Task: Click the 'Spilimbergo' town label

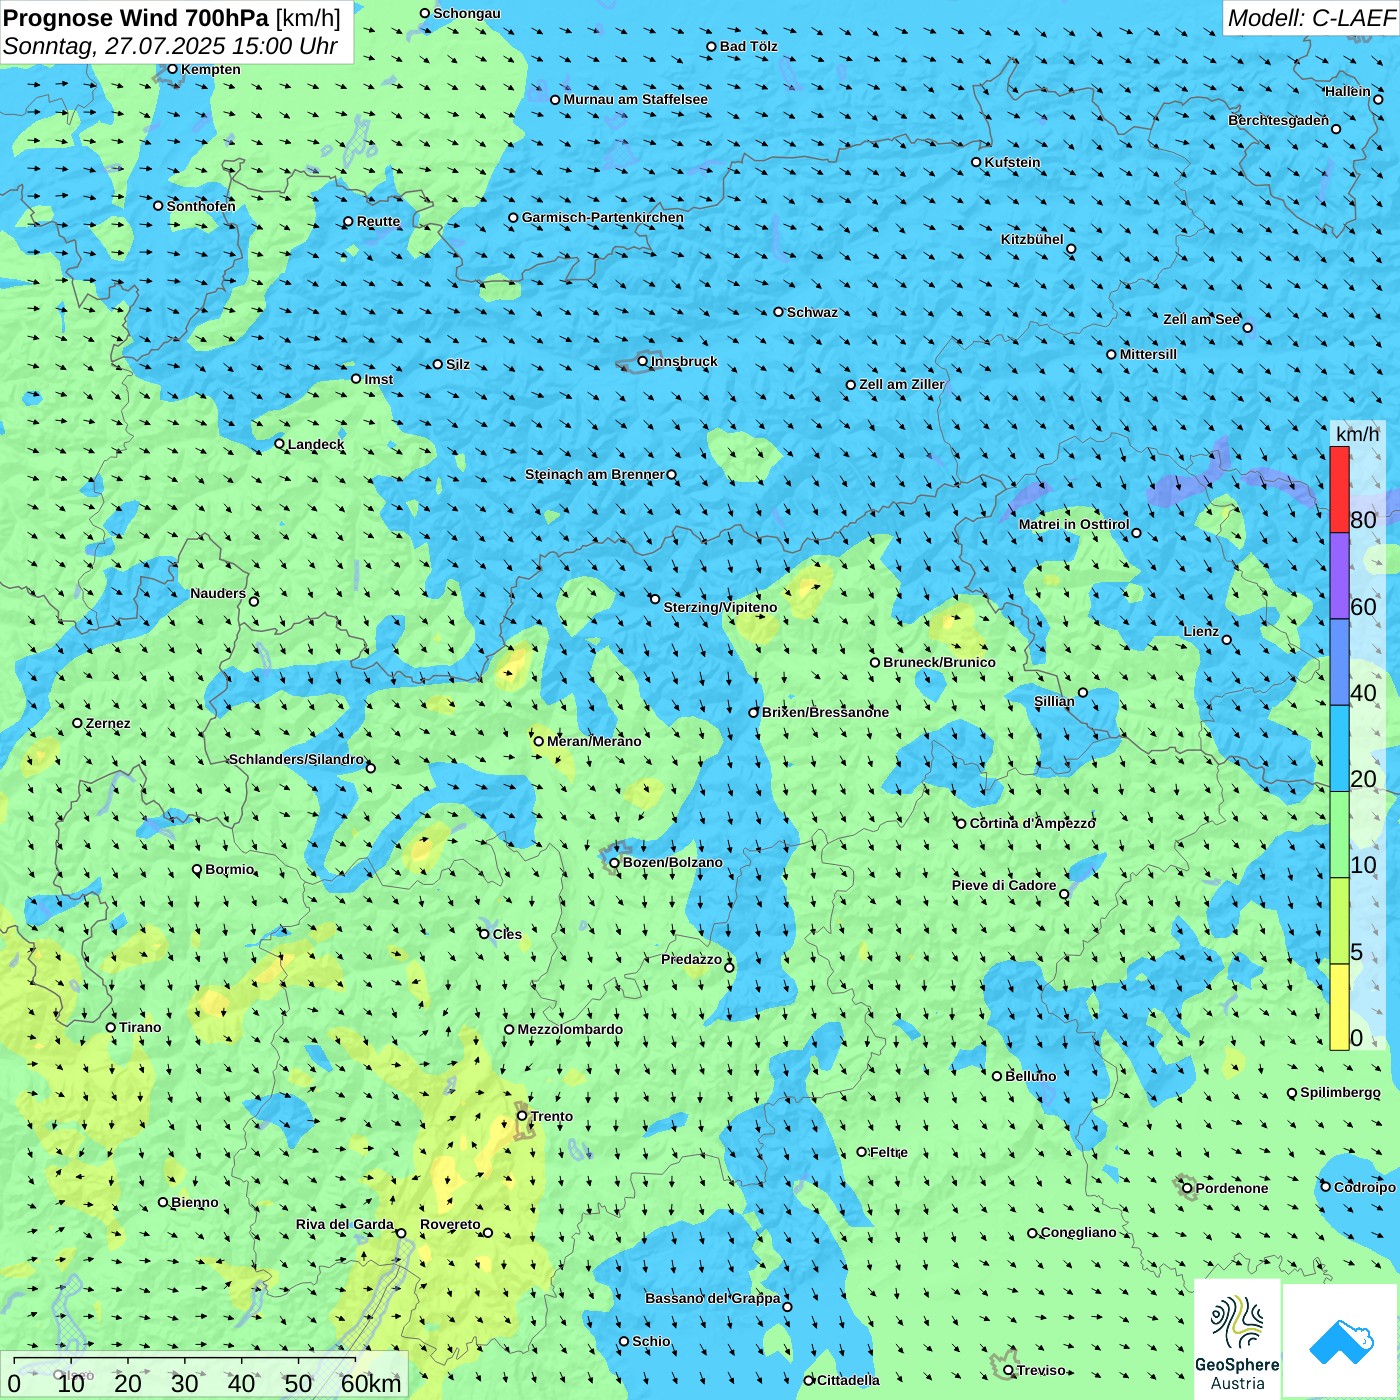Action: click(1340, 1092)
